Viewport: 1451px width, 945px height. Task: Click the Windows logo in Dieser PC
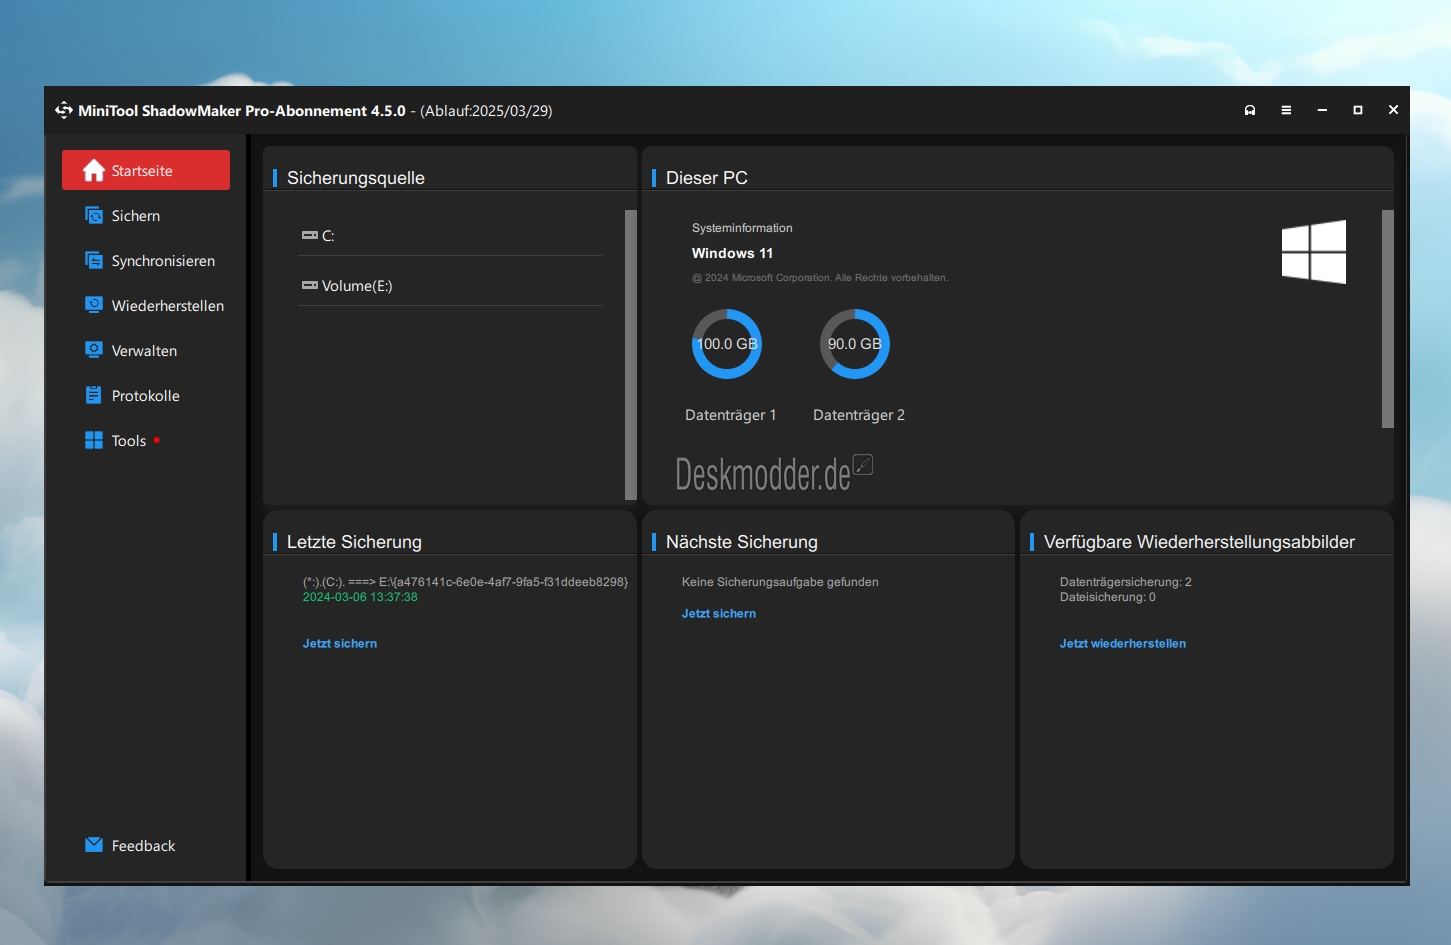tap(1314, 252)
